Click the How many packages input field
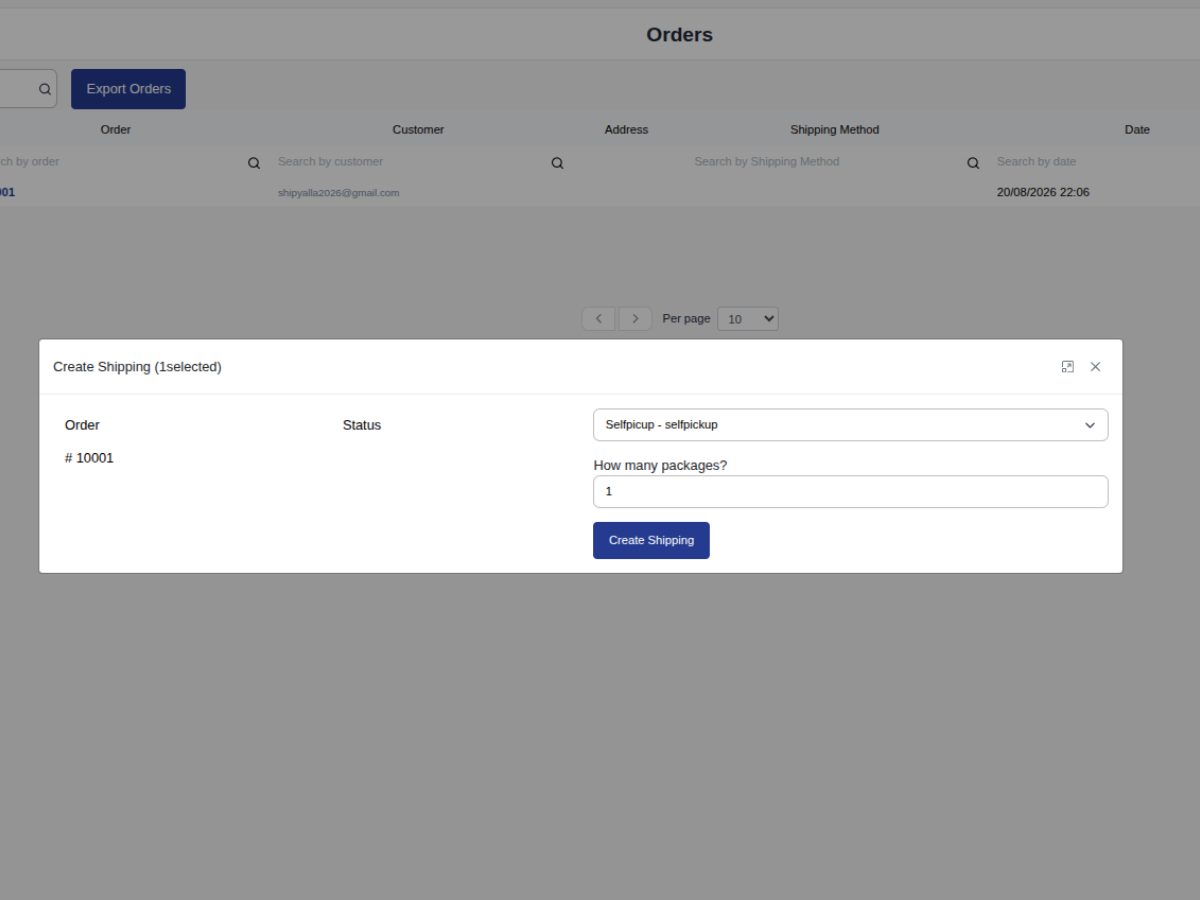1200x900 pixels. click(850, 492)
